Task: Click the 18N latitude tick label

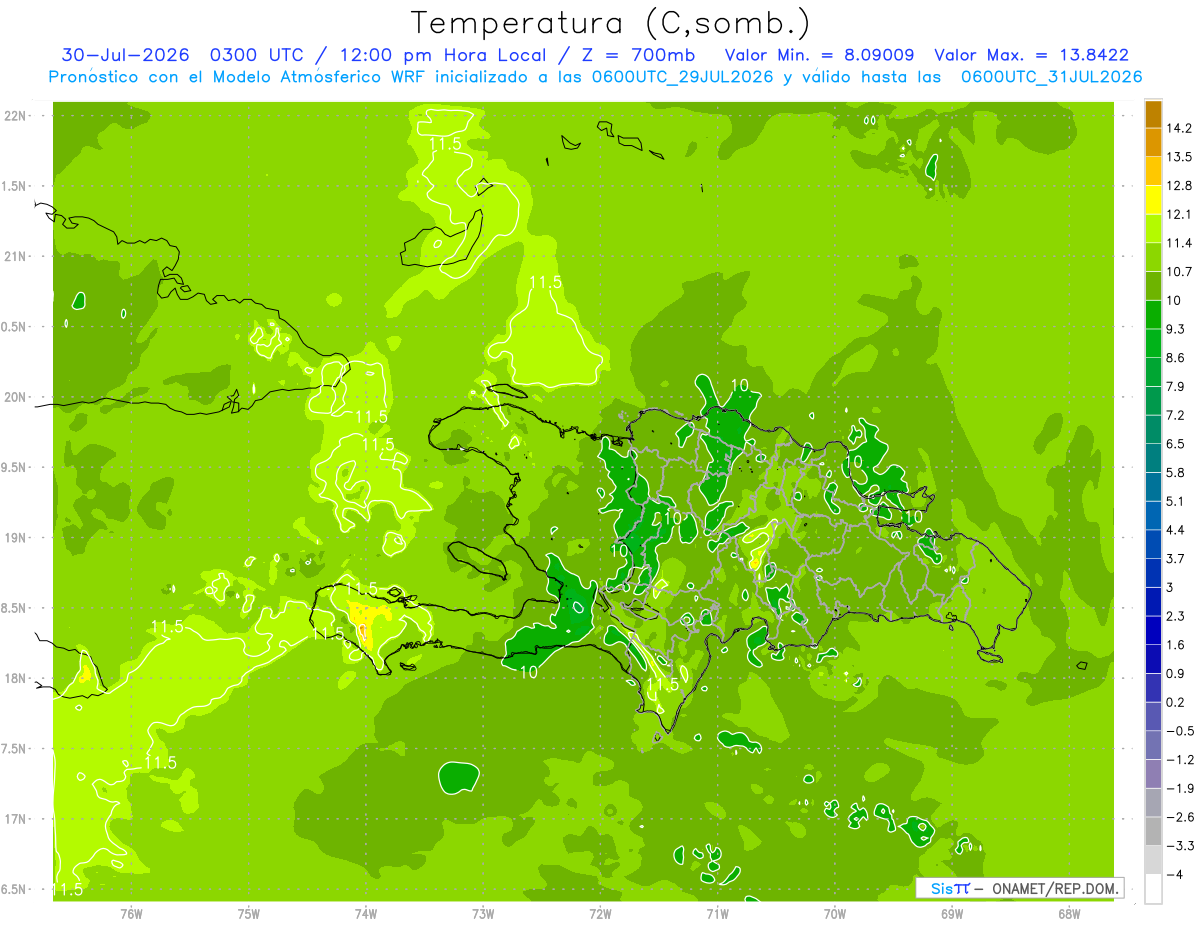Action: pos(17,679)
